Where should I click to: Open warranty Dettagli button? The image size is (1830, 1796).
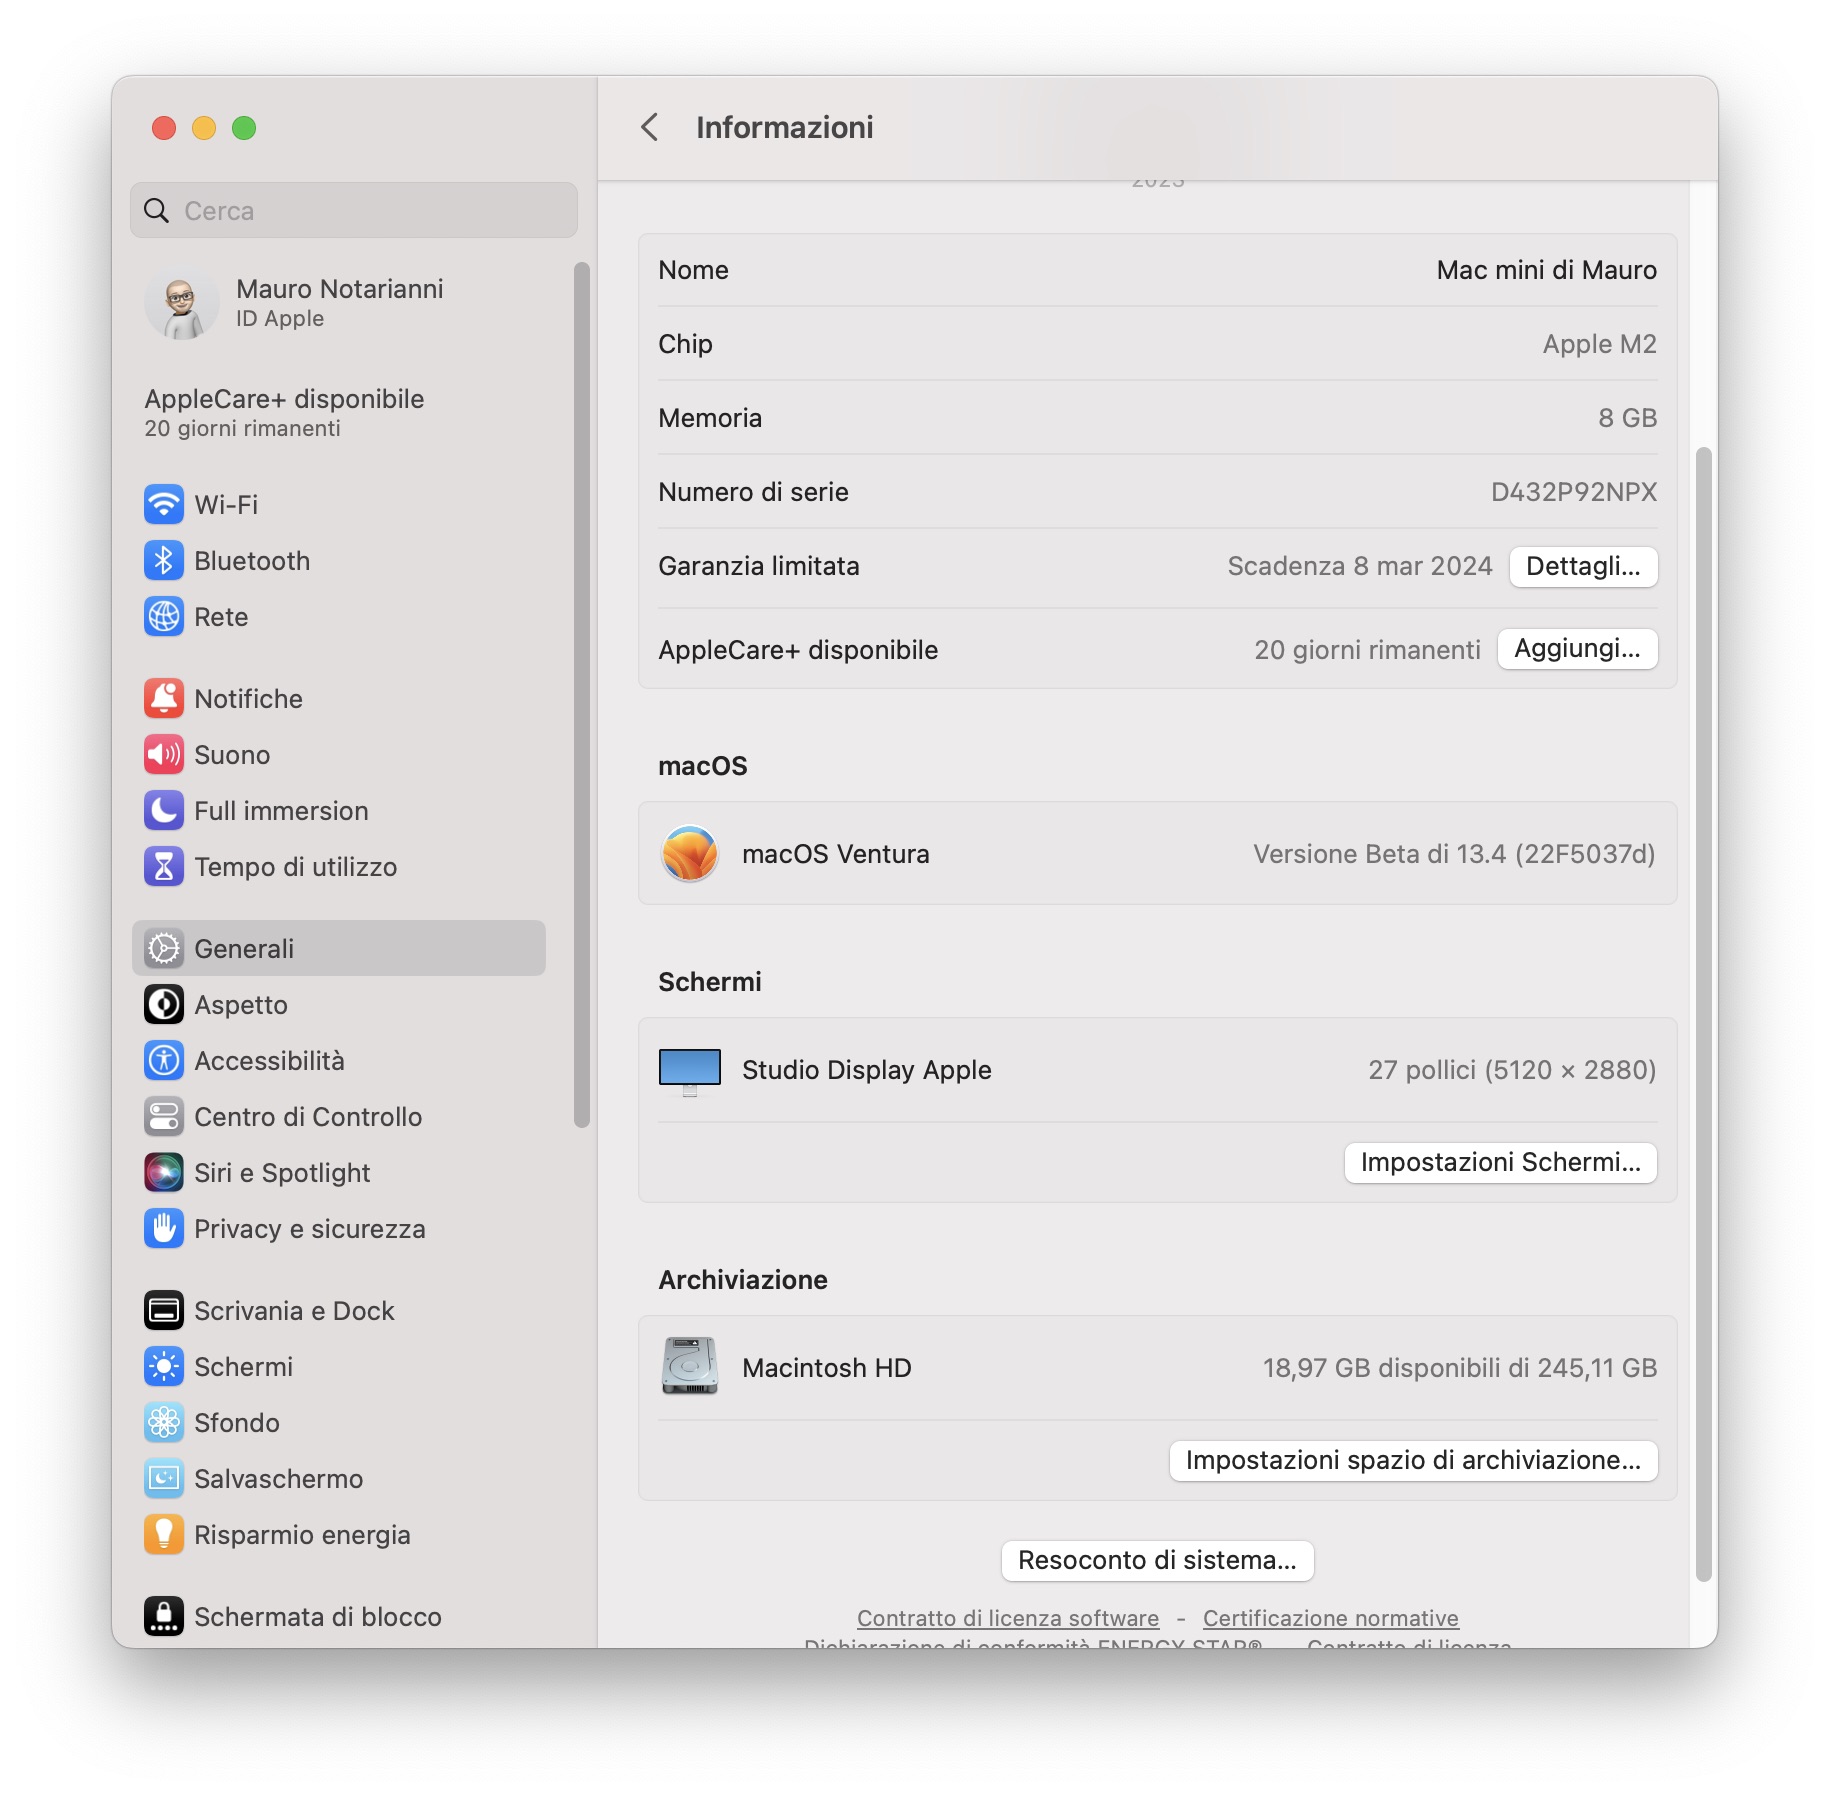tap(1583, 566)
